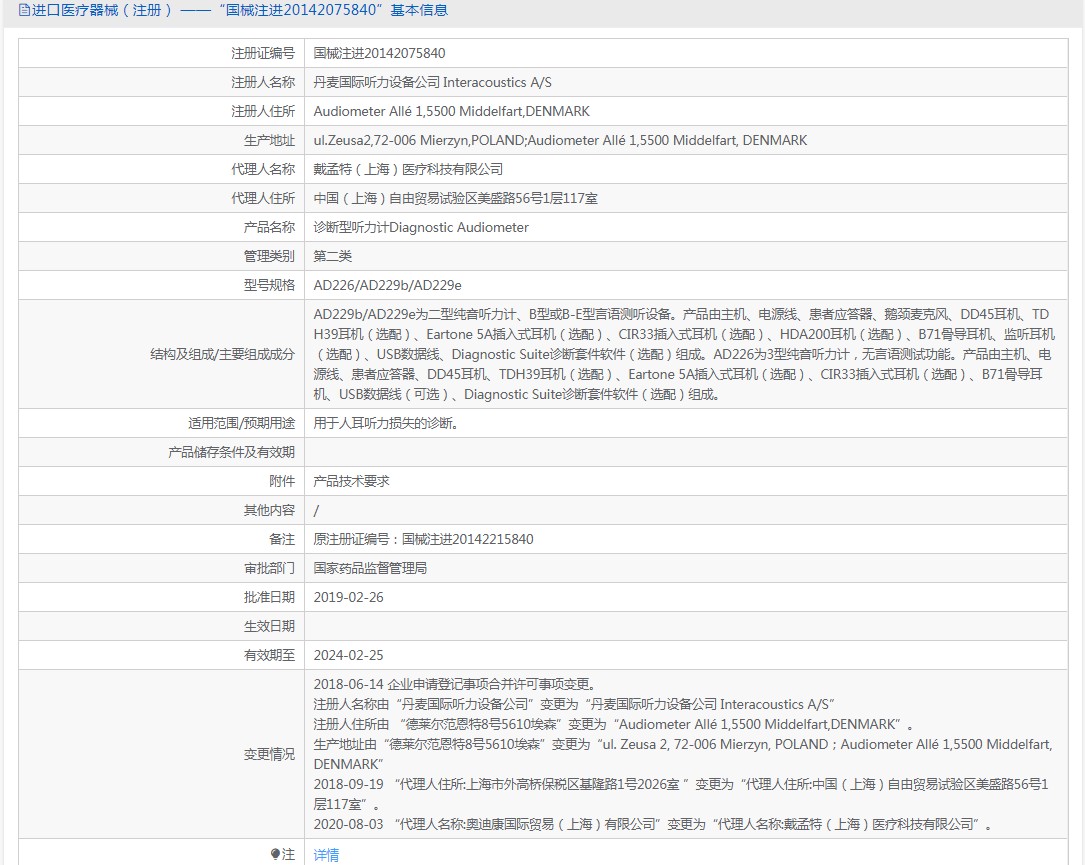Select the 产品储存条件及有效期 row label
Viewport: 1085px width, 865px height.
(x=232, y=452)
